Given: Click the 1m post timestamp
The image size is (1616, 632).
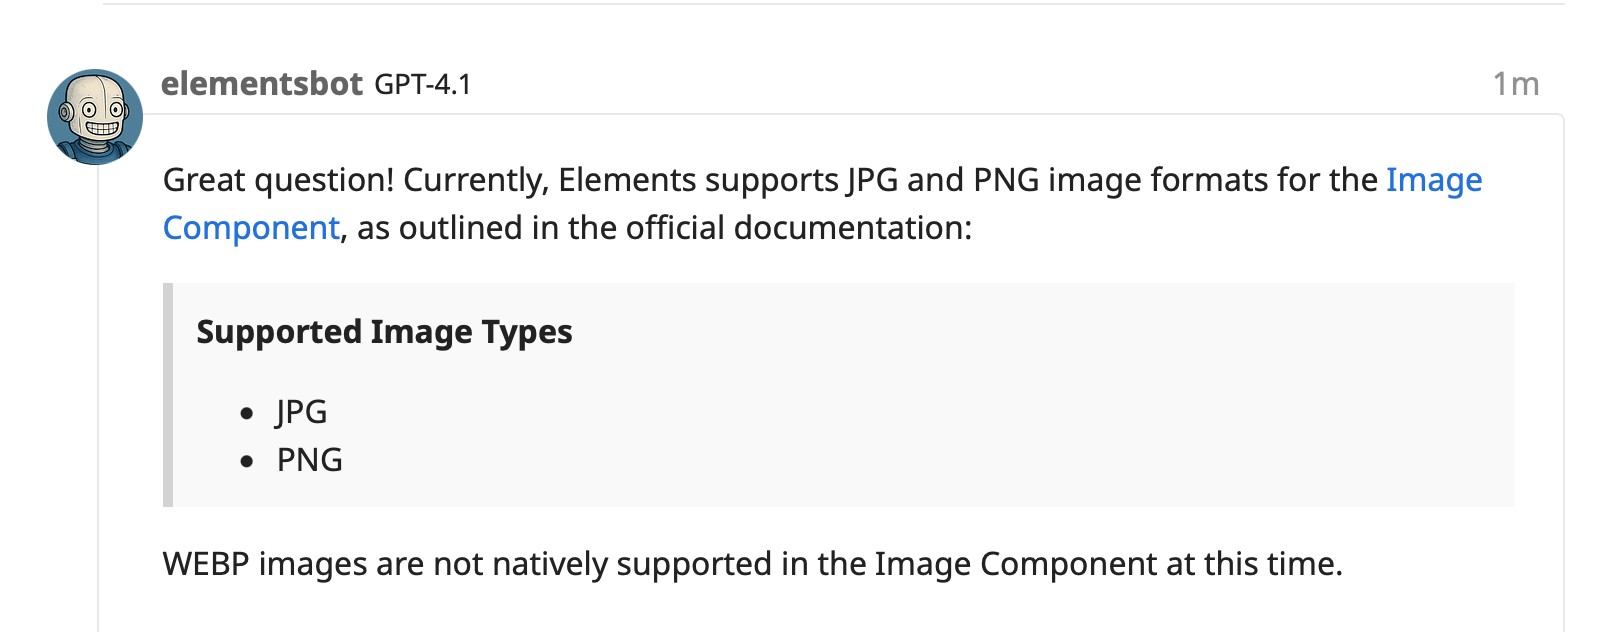Looking at the screenshot, I should (x=1515, y=85).
